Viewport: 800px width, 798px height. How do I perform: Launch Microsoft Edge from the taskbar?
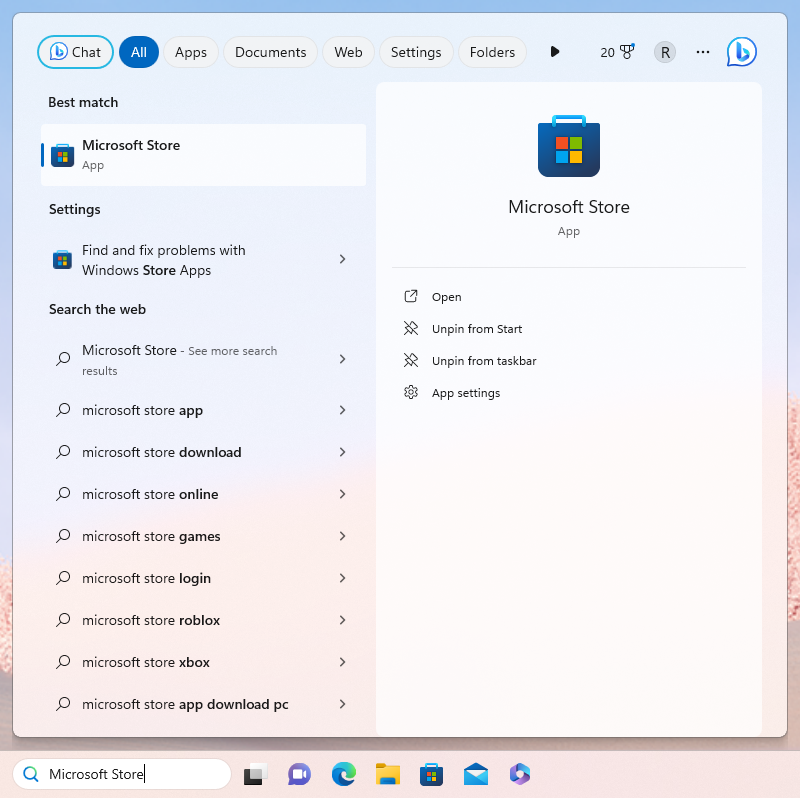[x=343, y=774]
